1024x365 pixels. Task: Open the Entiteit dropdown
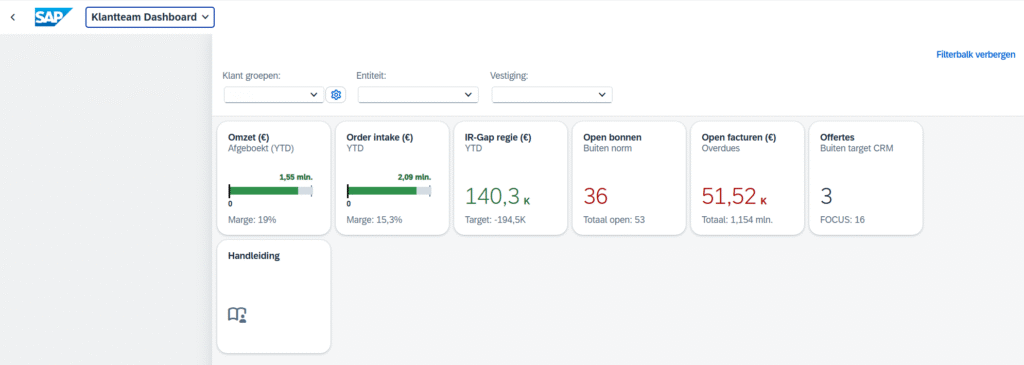(418, 95)
